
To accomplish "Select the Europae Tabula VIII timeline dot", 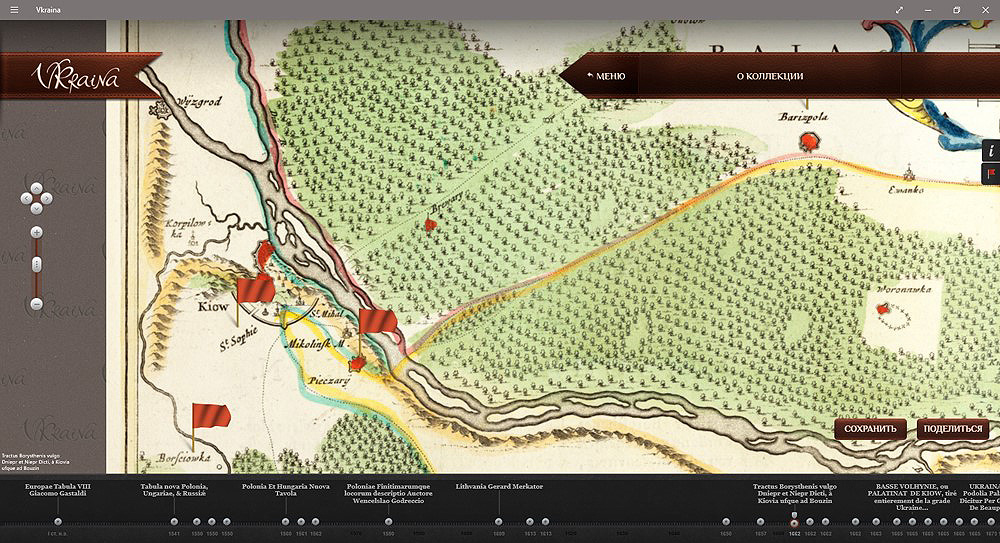I will [x=58, y=521].
